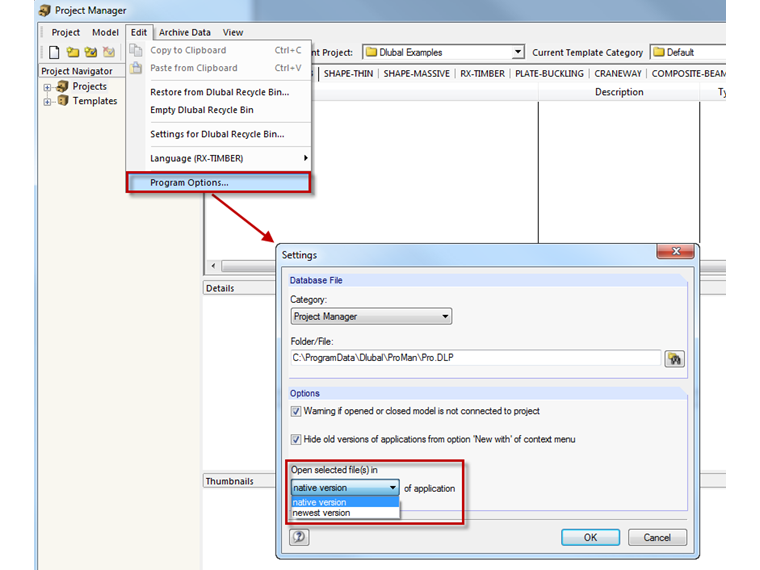Click the Edit menu

pyautogui.click(x=139, y=32)
